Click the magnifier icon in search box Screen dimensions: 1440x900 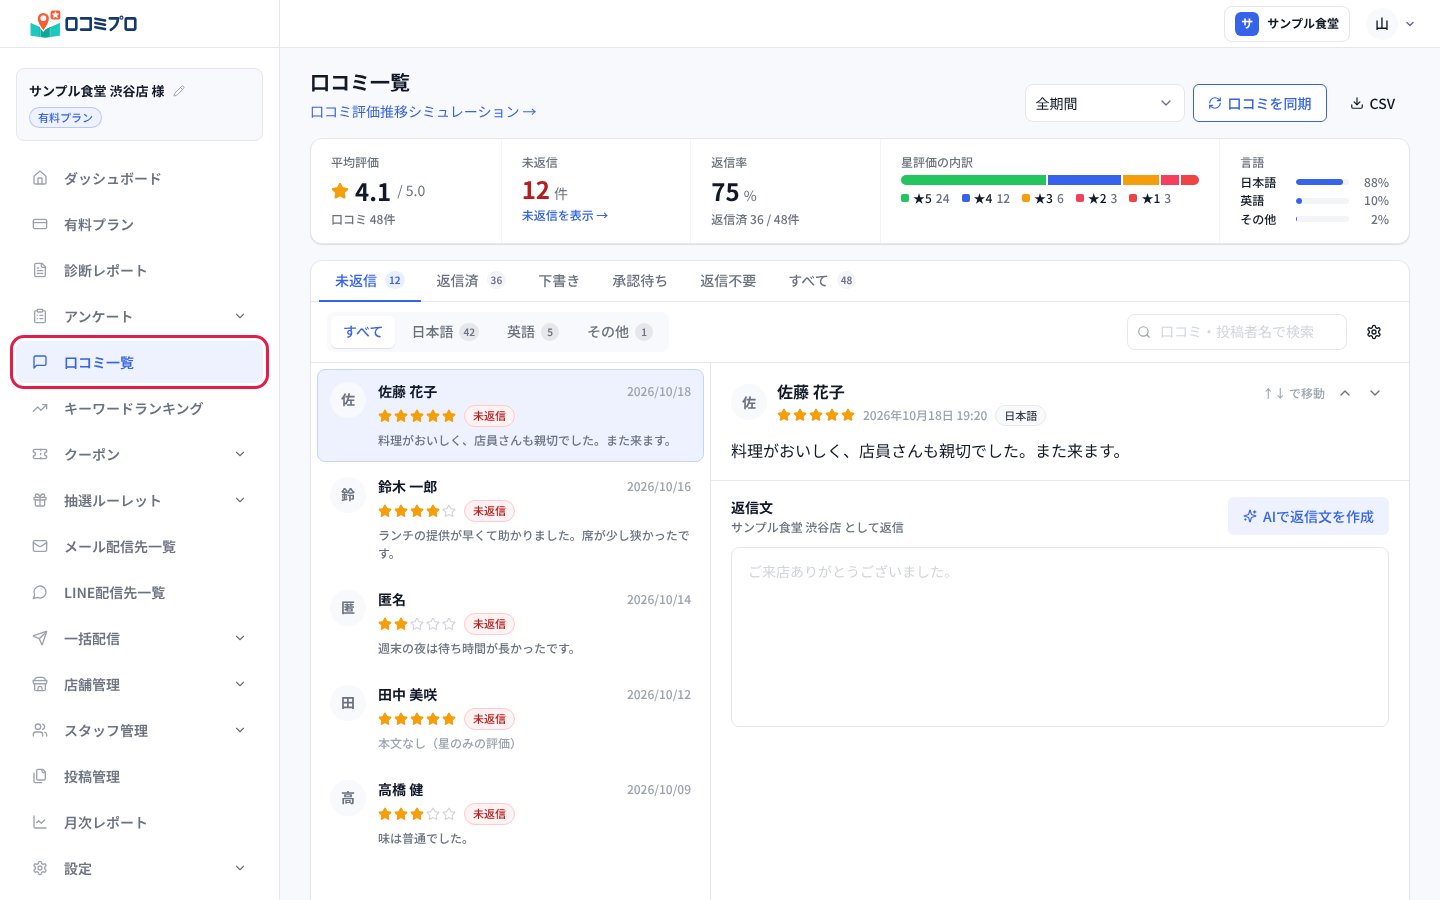click(1144, 332)
